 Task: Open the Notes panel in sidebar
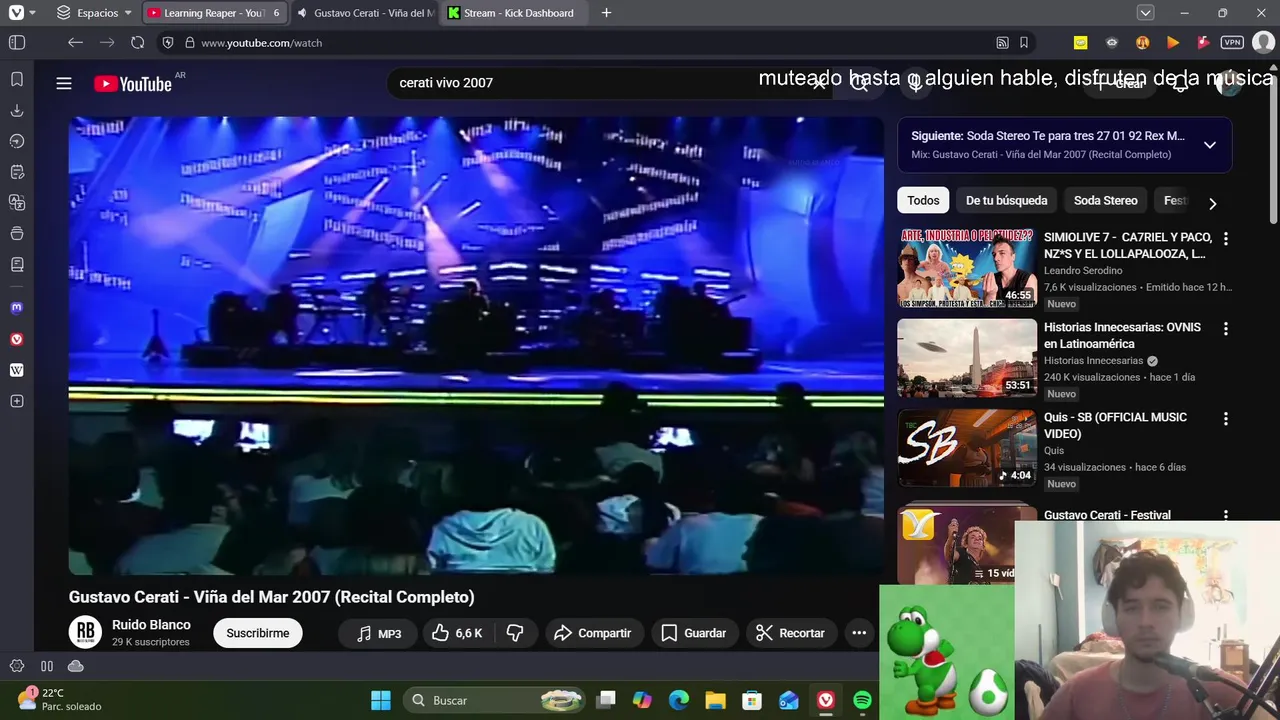(17, 172)
